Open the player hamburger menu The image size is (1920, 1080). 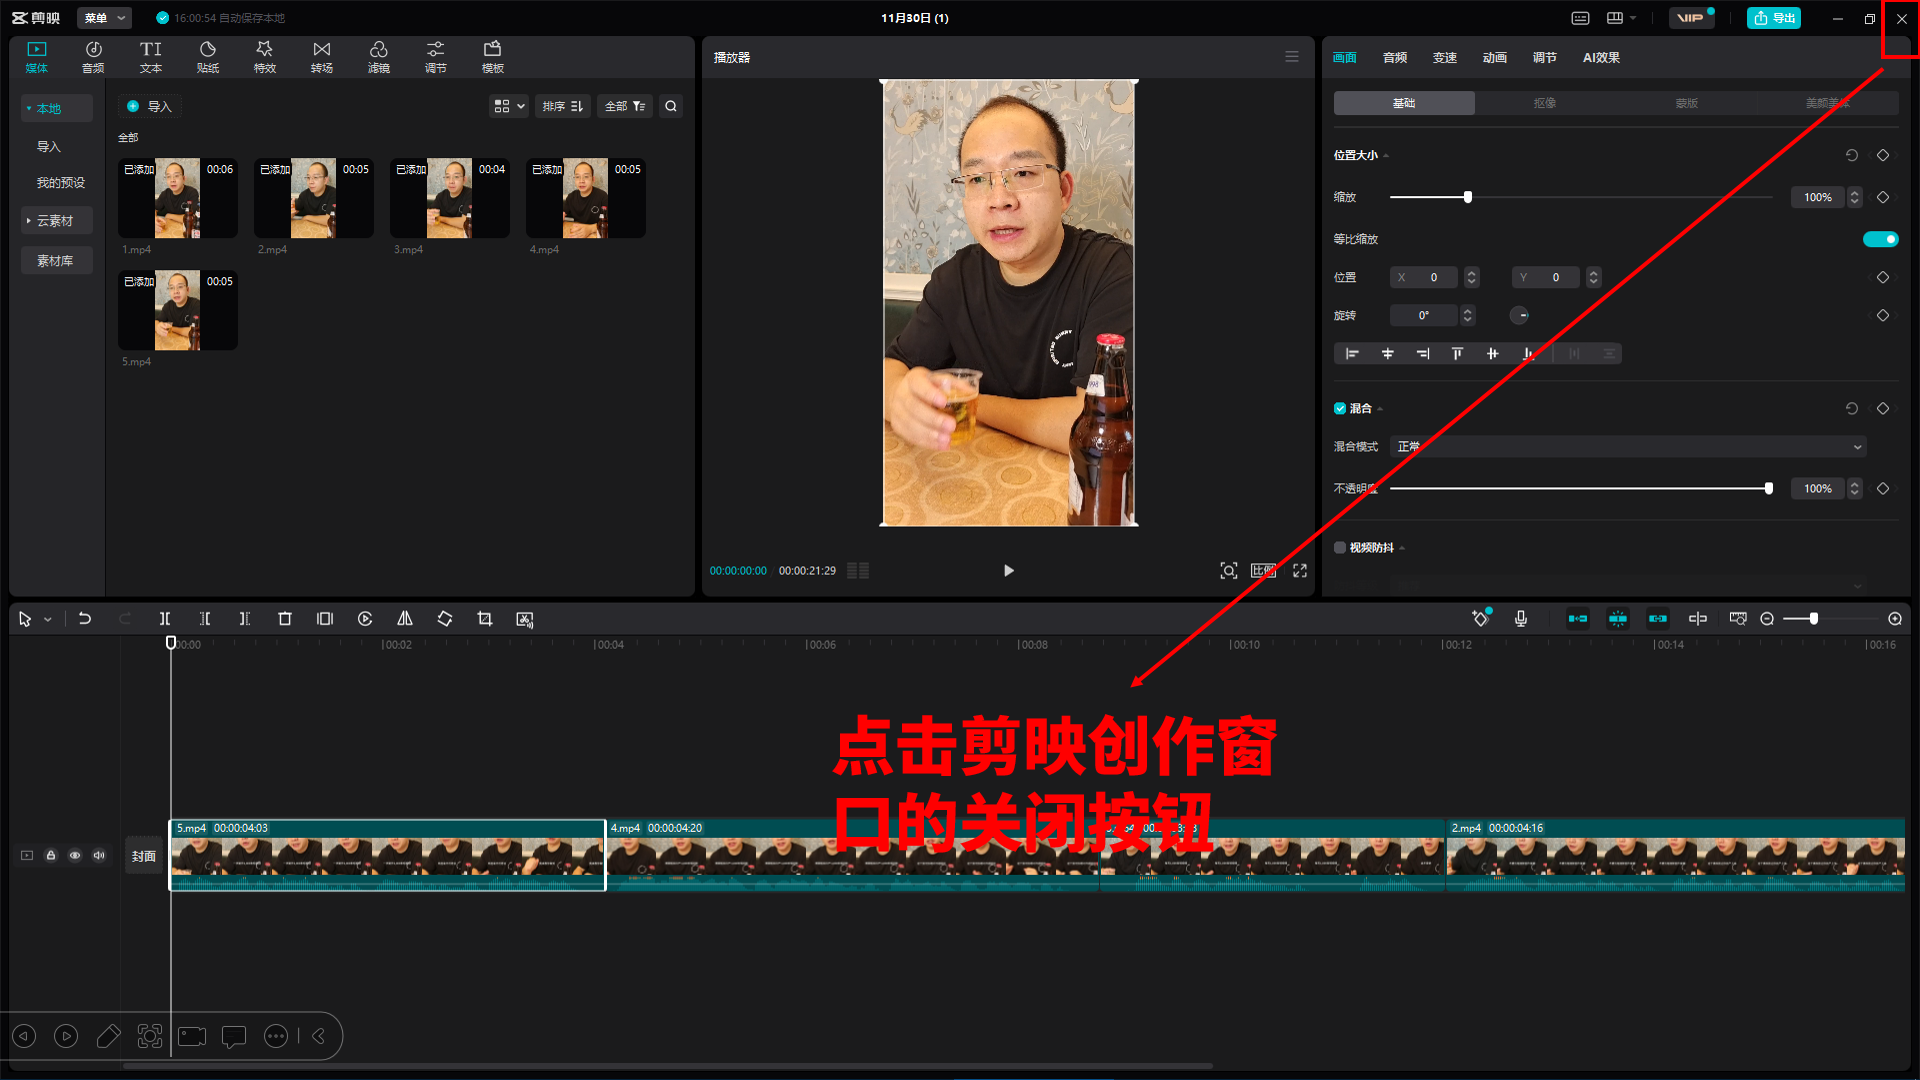[1292, 57]
